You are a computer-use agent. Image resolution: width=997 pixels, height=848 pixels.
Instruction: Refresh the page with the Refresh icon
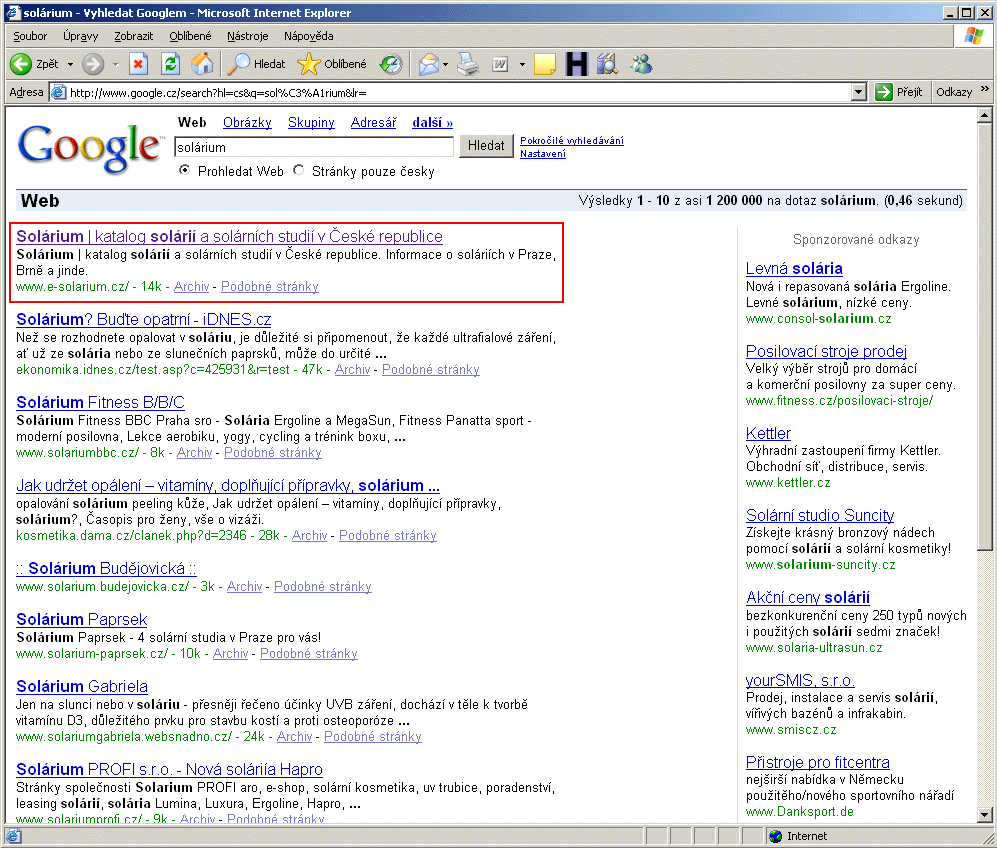coord(170,64)
